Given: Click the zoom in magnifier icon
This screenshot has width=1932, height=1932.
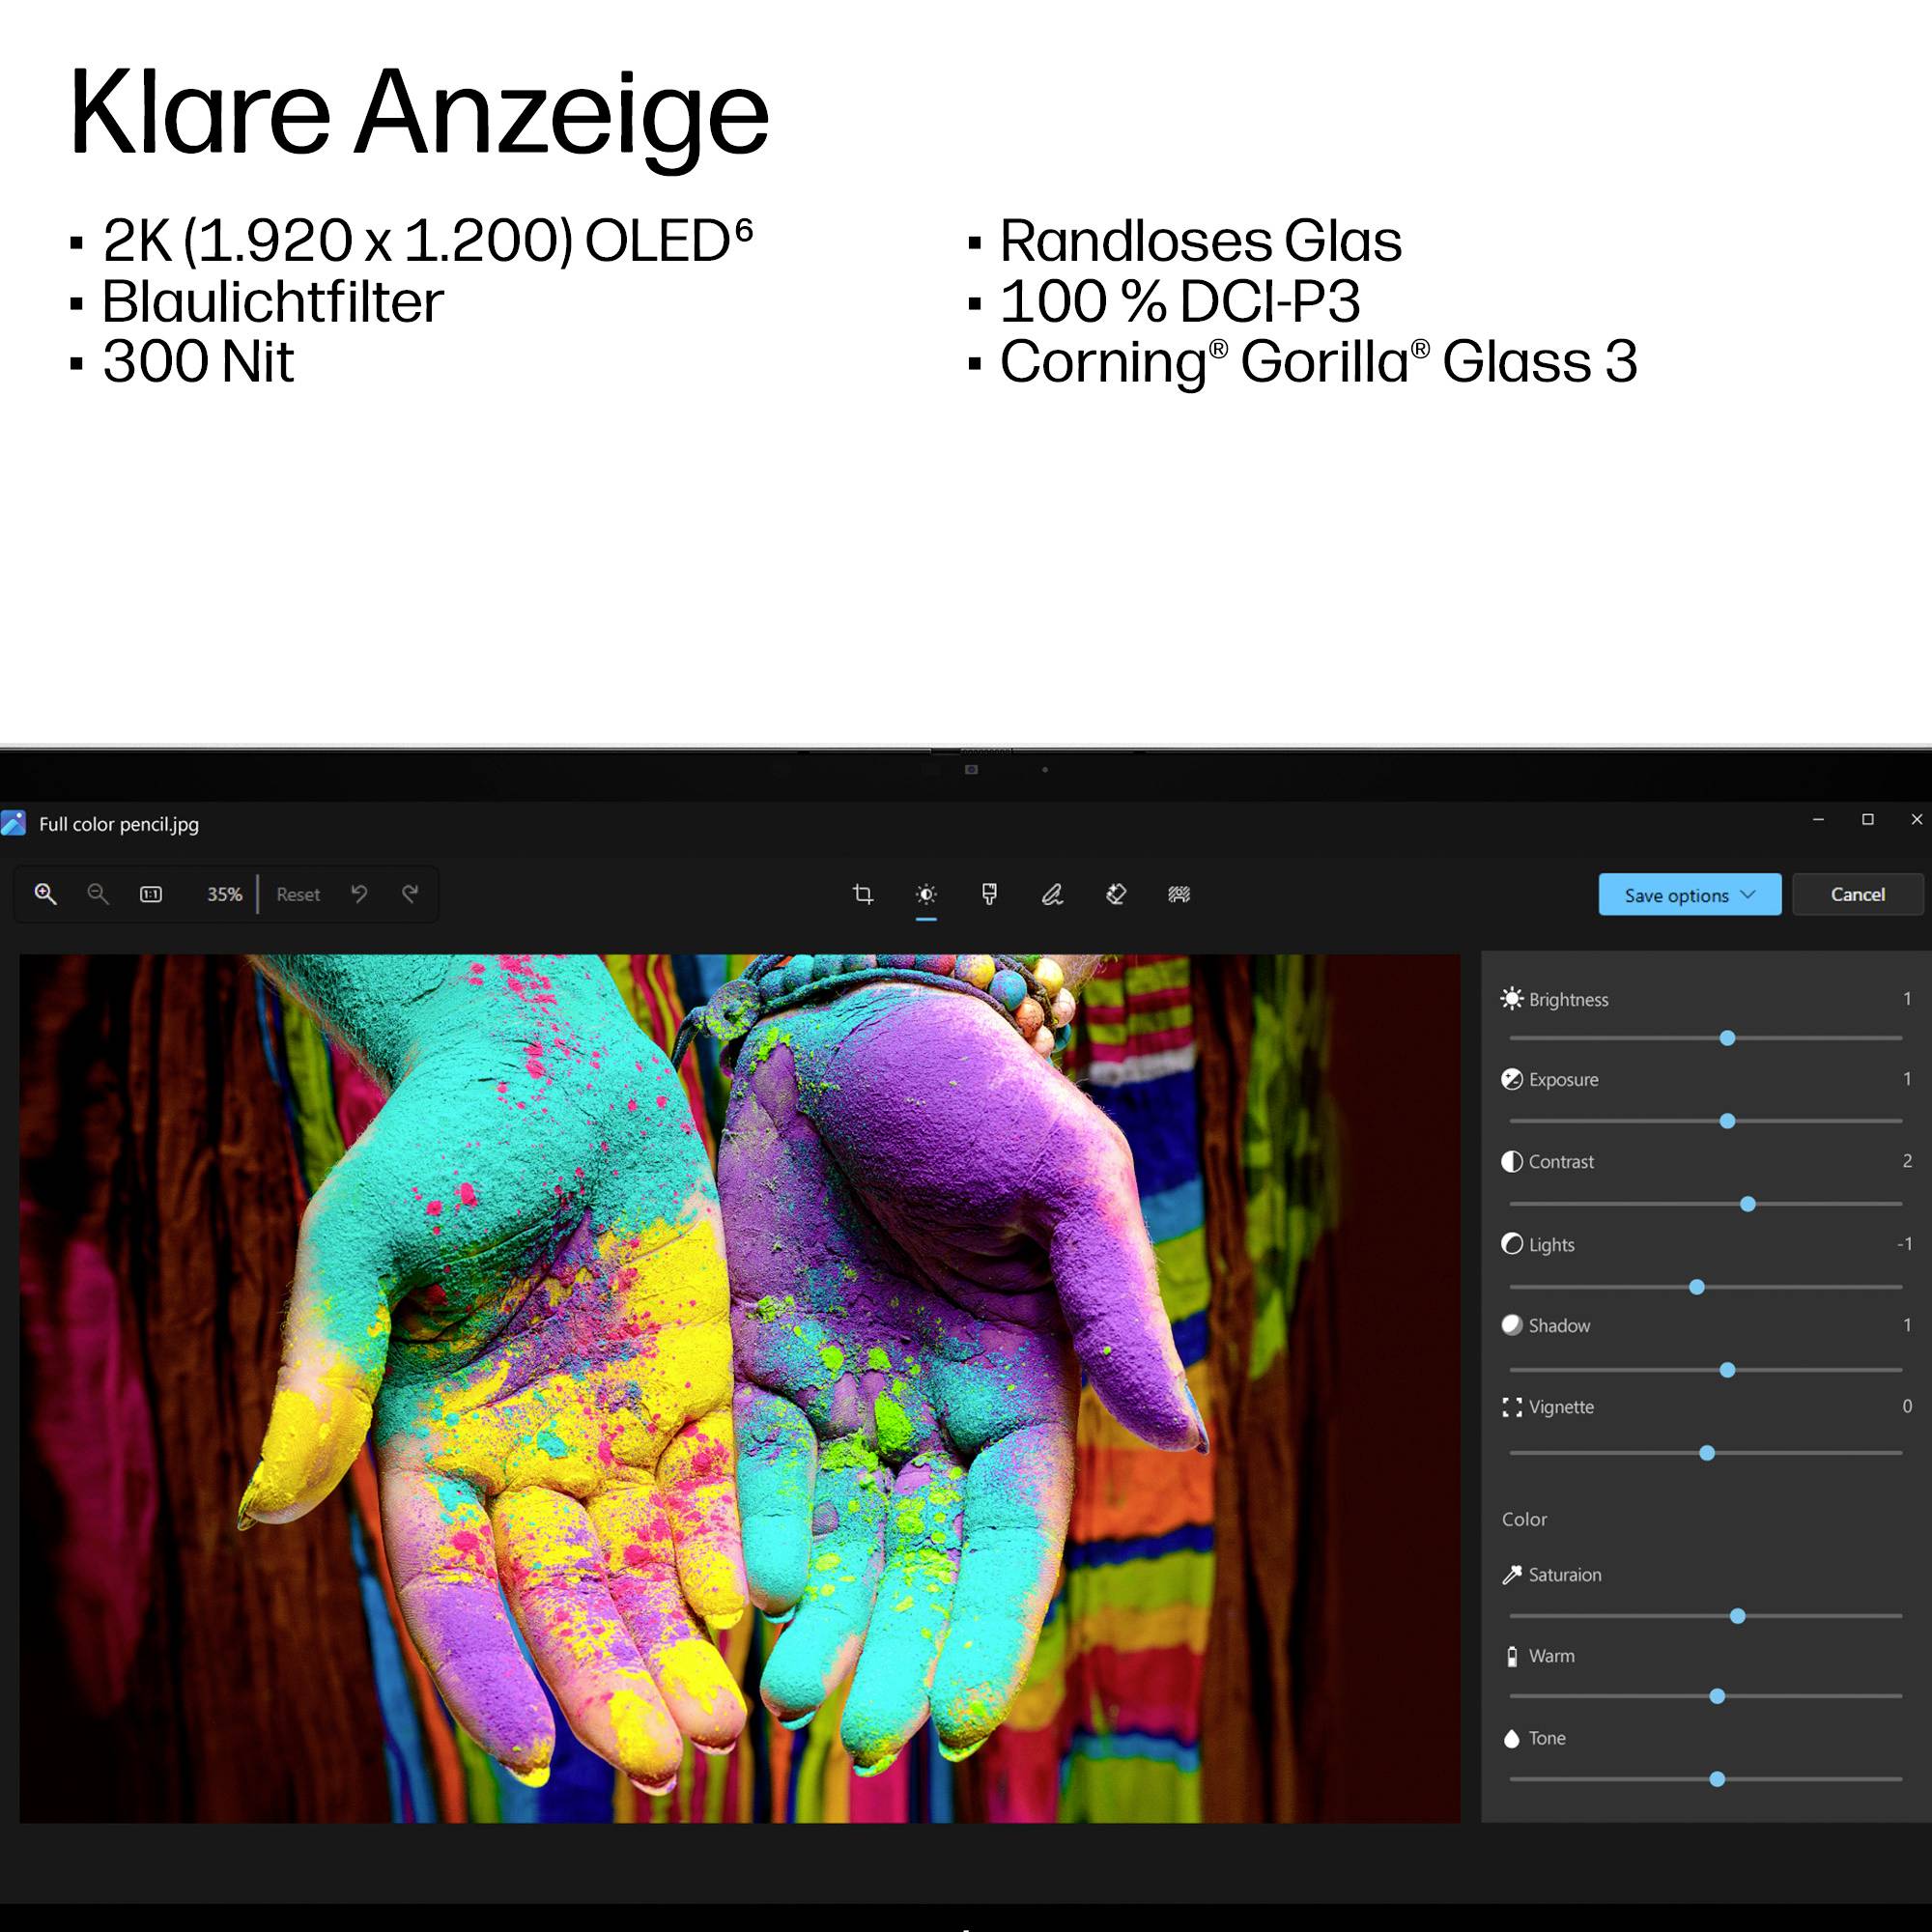Looking at the screenshot, I should [45, 894].
